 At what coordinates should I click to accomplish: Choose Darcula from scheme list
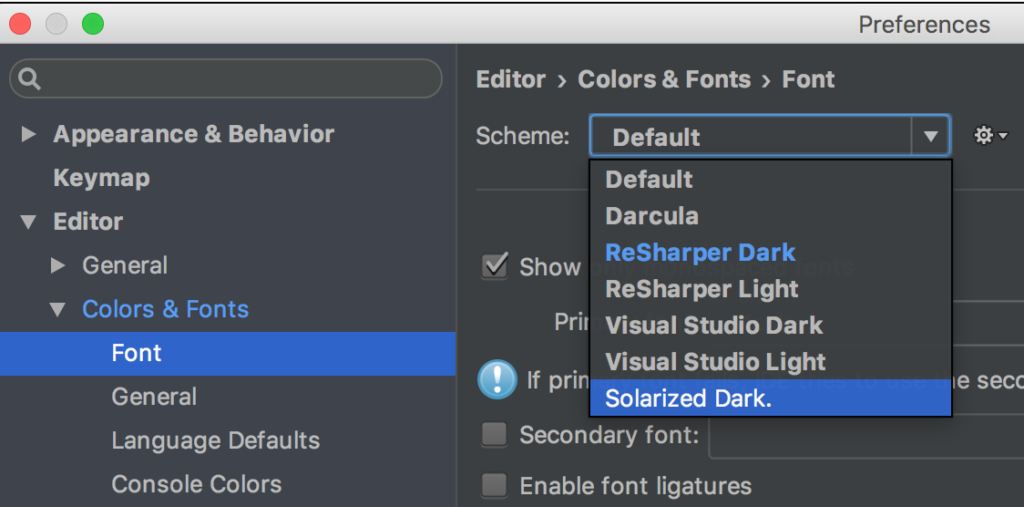point(652,216)
